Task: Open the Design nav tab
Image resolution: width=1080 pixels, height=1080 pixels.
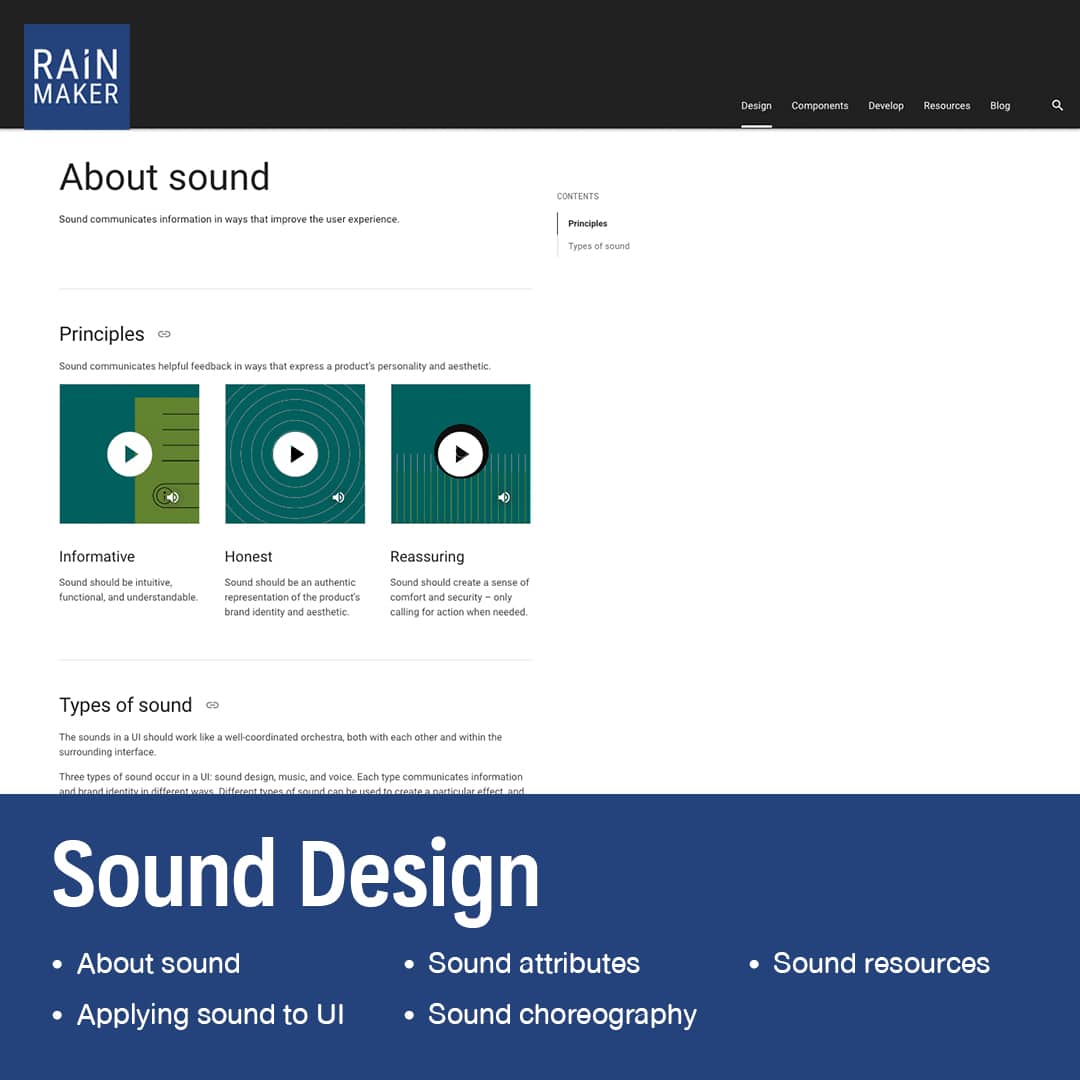Action: click(756, 106)
